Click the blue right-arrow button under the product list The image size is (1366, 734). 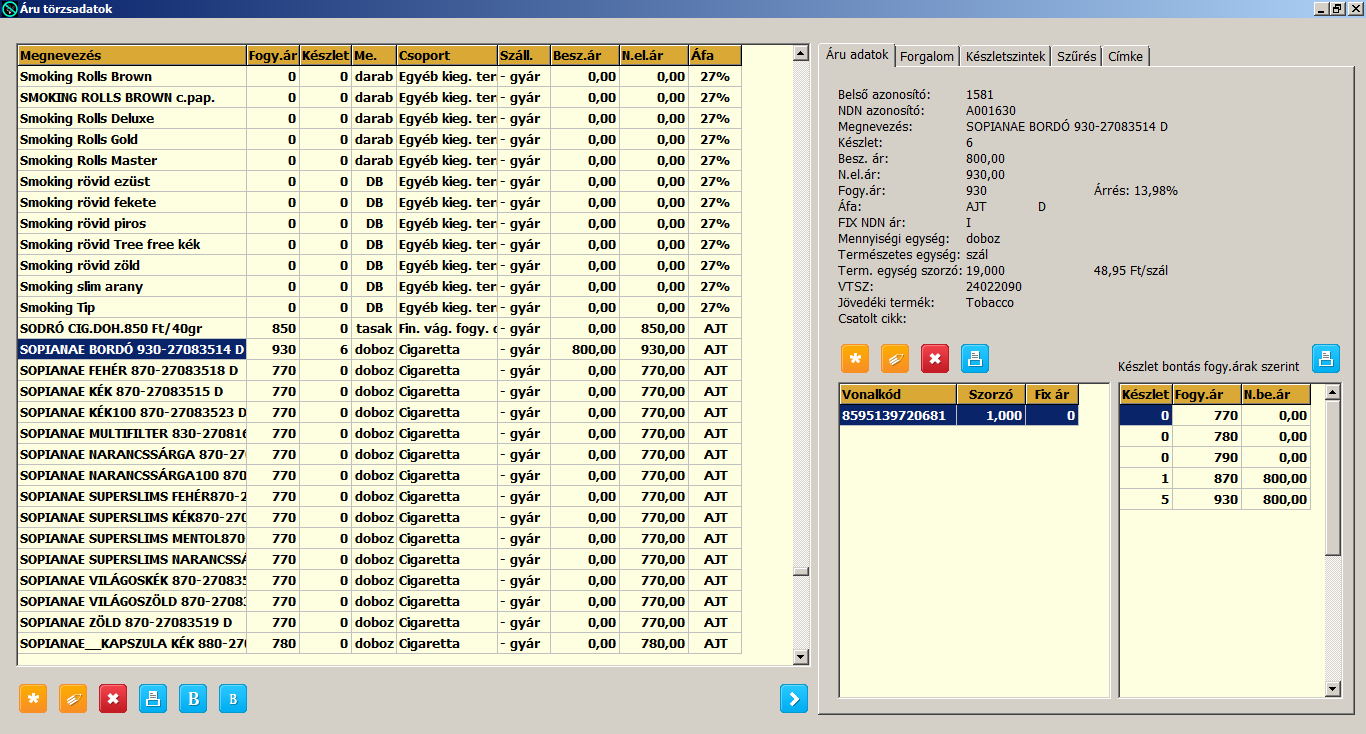click(793, 698)
